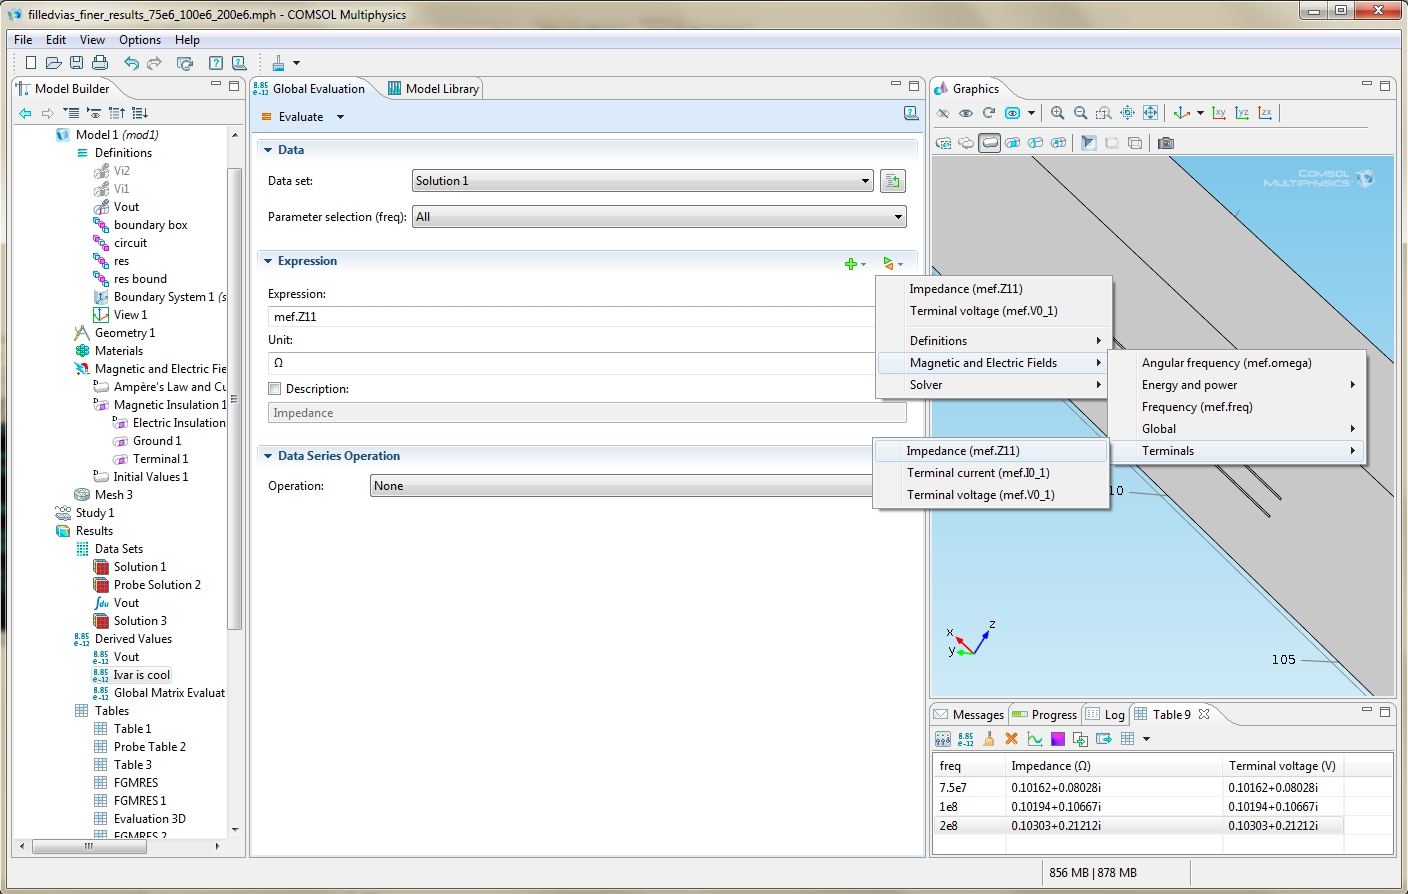Click the Select Boundaries icon in Graphics
Viewport: 1408px width, 894px height.
tap(1013, 143)
